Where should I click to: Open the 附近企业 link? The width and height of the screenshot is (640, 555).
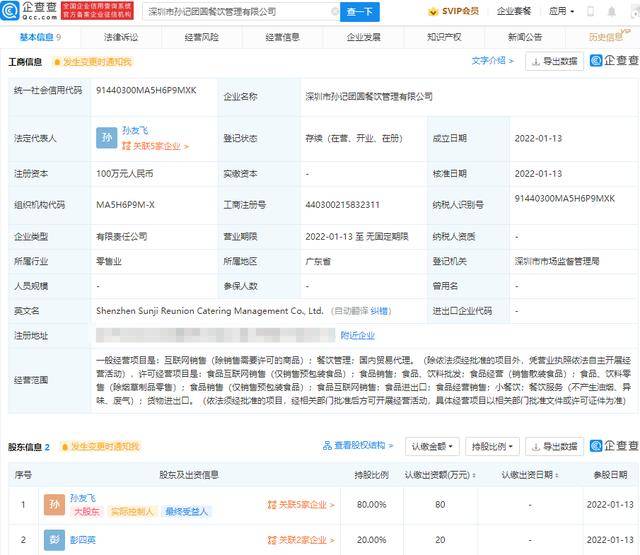357,335
